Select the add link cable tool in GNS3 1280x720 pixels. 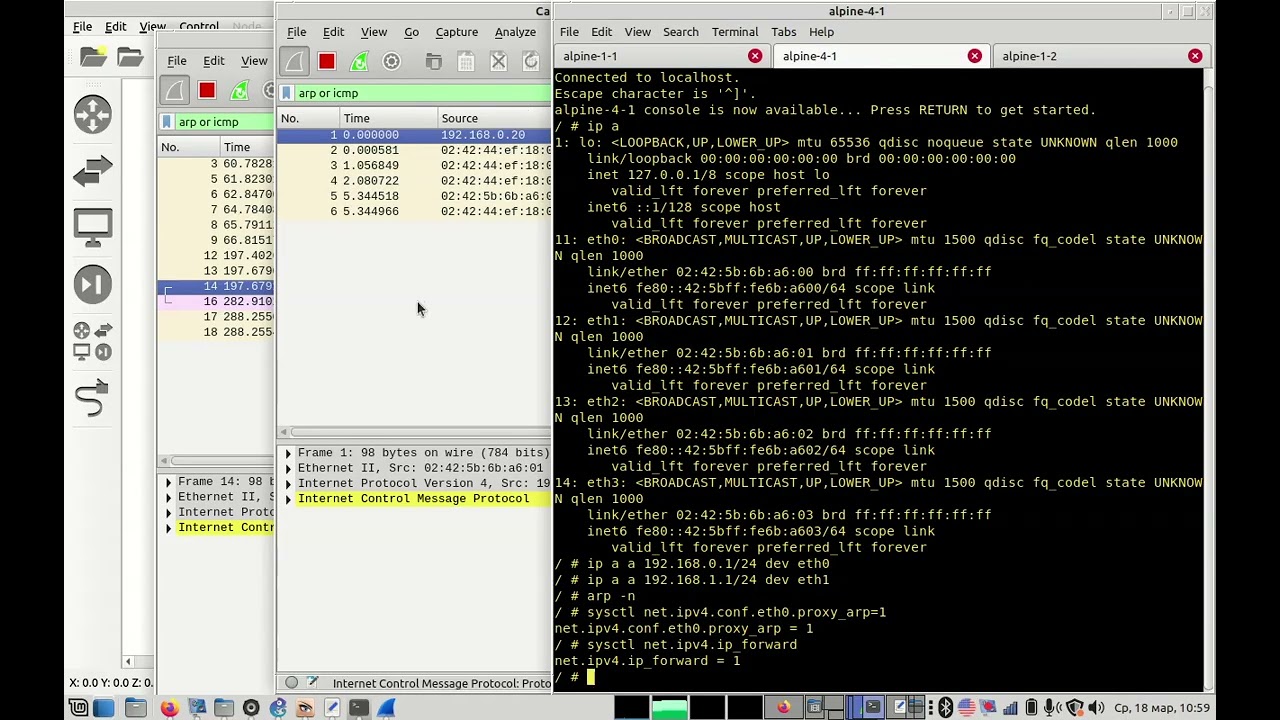pos(92,398)
